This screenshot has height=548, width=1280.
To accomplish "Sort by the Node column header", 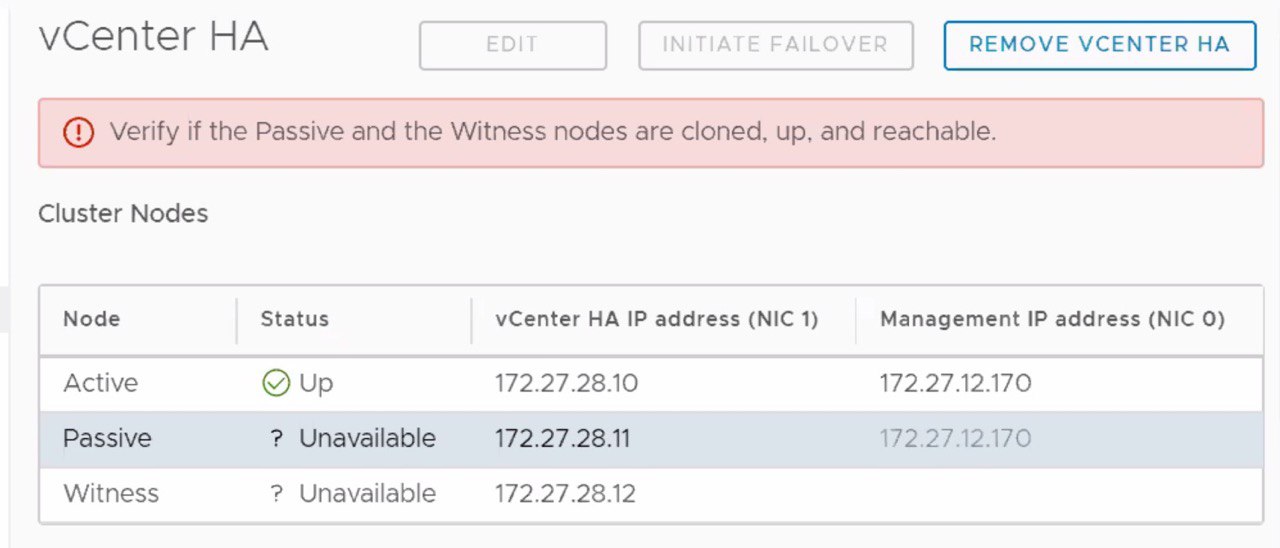I will point(91,319).
